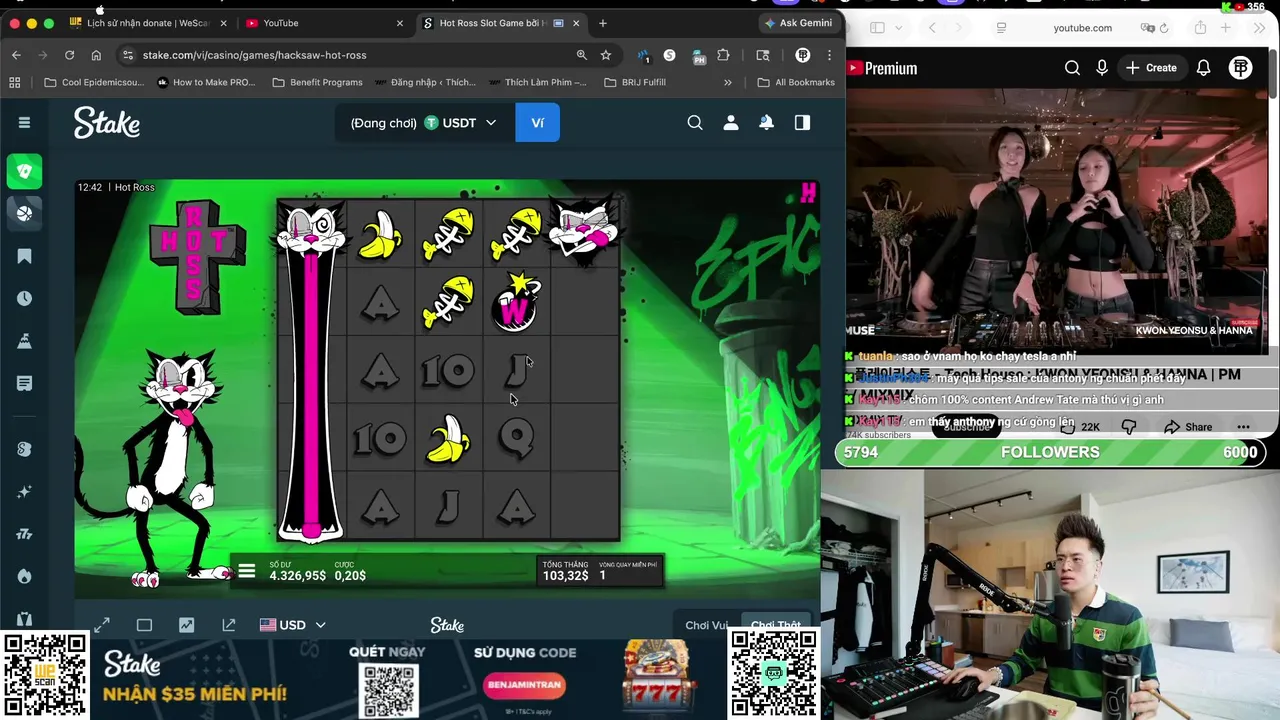Image resolution: width=1280 pixels, height=720 pixels.
Task: Open Stake search magnifier
Action: click(x=695, y=122)
